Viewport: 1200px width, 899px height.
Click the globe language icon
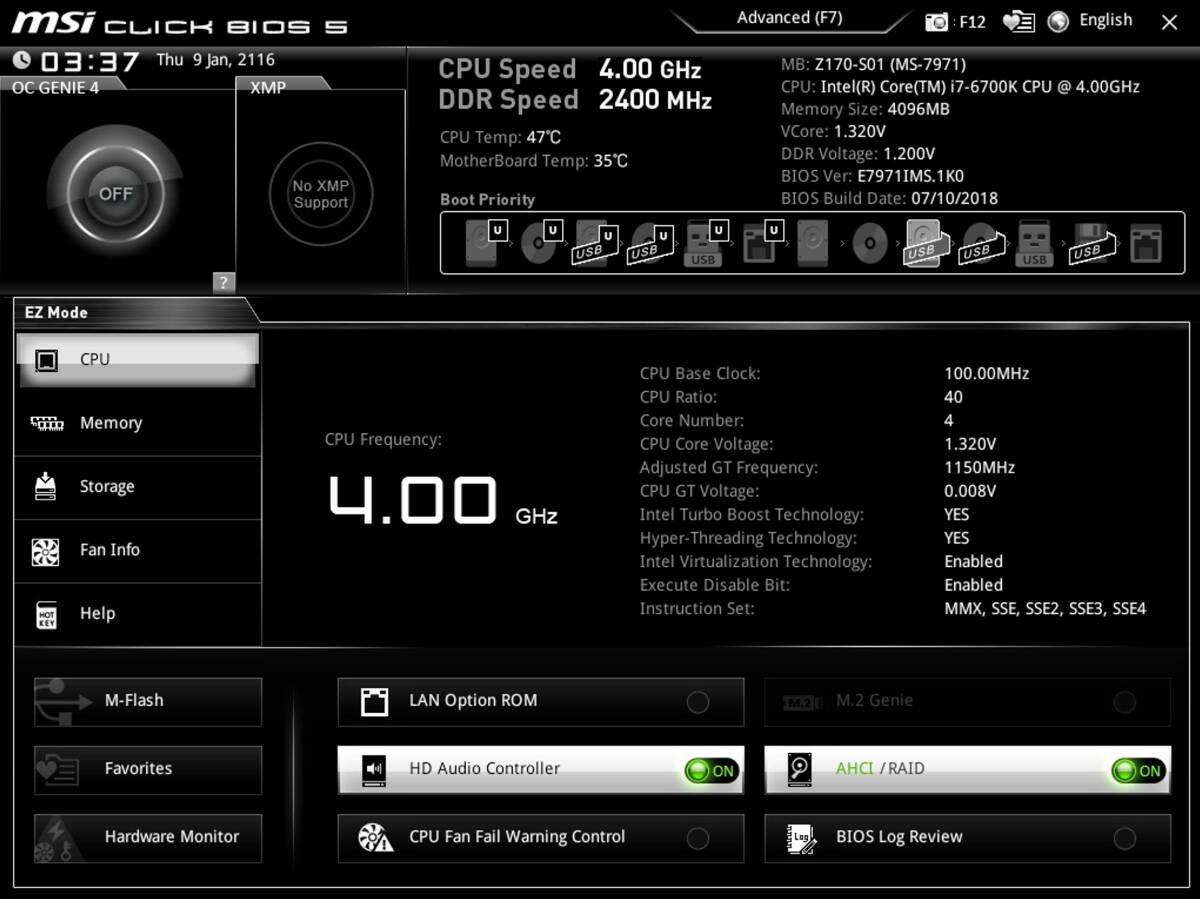[x=1059, y=21]
